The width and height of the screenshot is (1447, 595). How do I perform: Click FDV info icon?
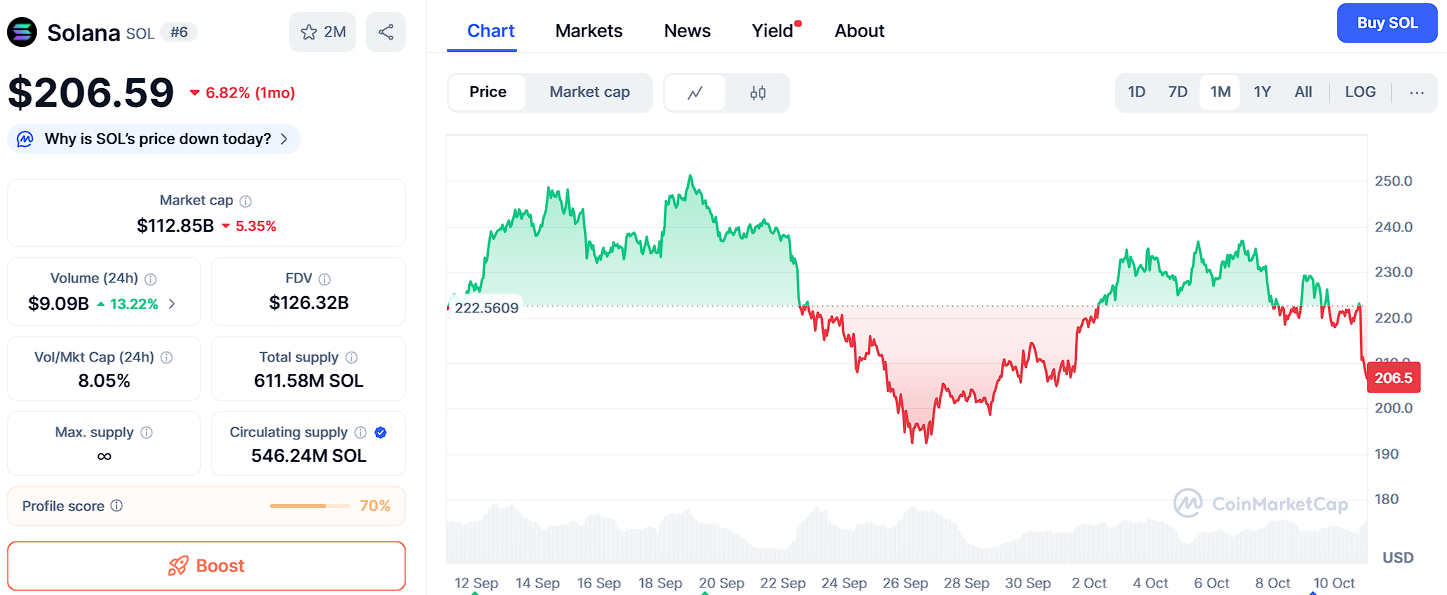324,279
